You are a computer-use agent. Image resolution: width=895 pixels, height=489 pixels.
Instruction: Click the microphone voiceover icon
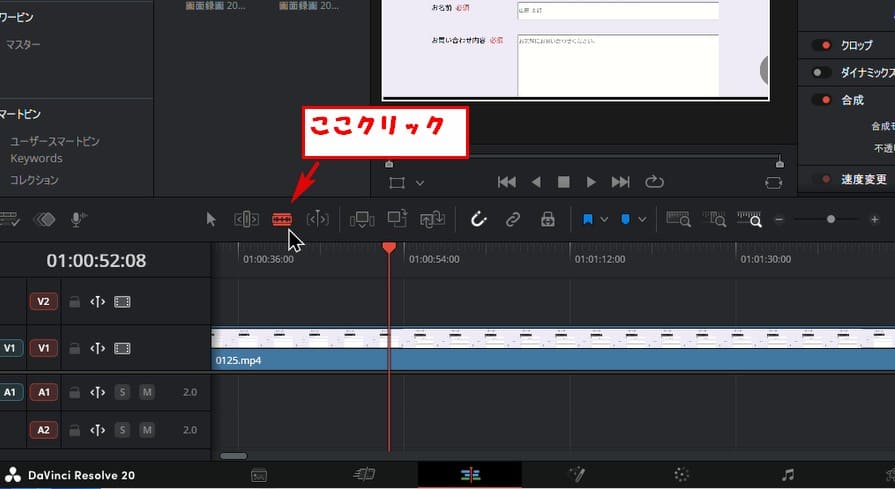coord(78,219)
